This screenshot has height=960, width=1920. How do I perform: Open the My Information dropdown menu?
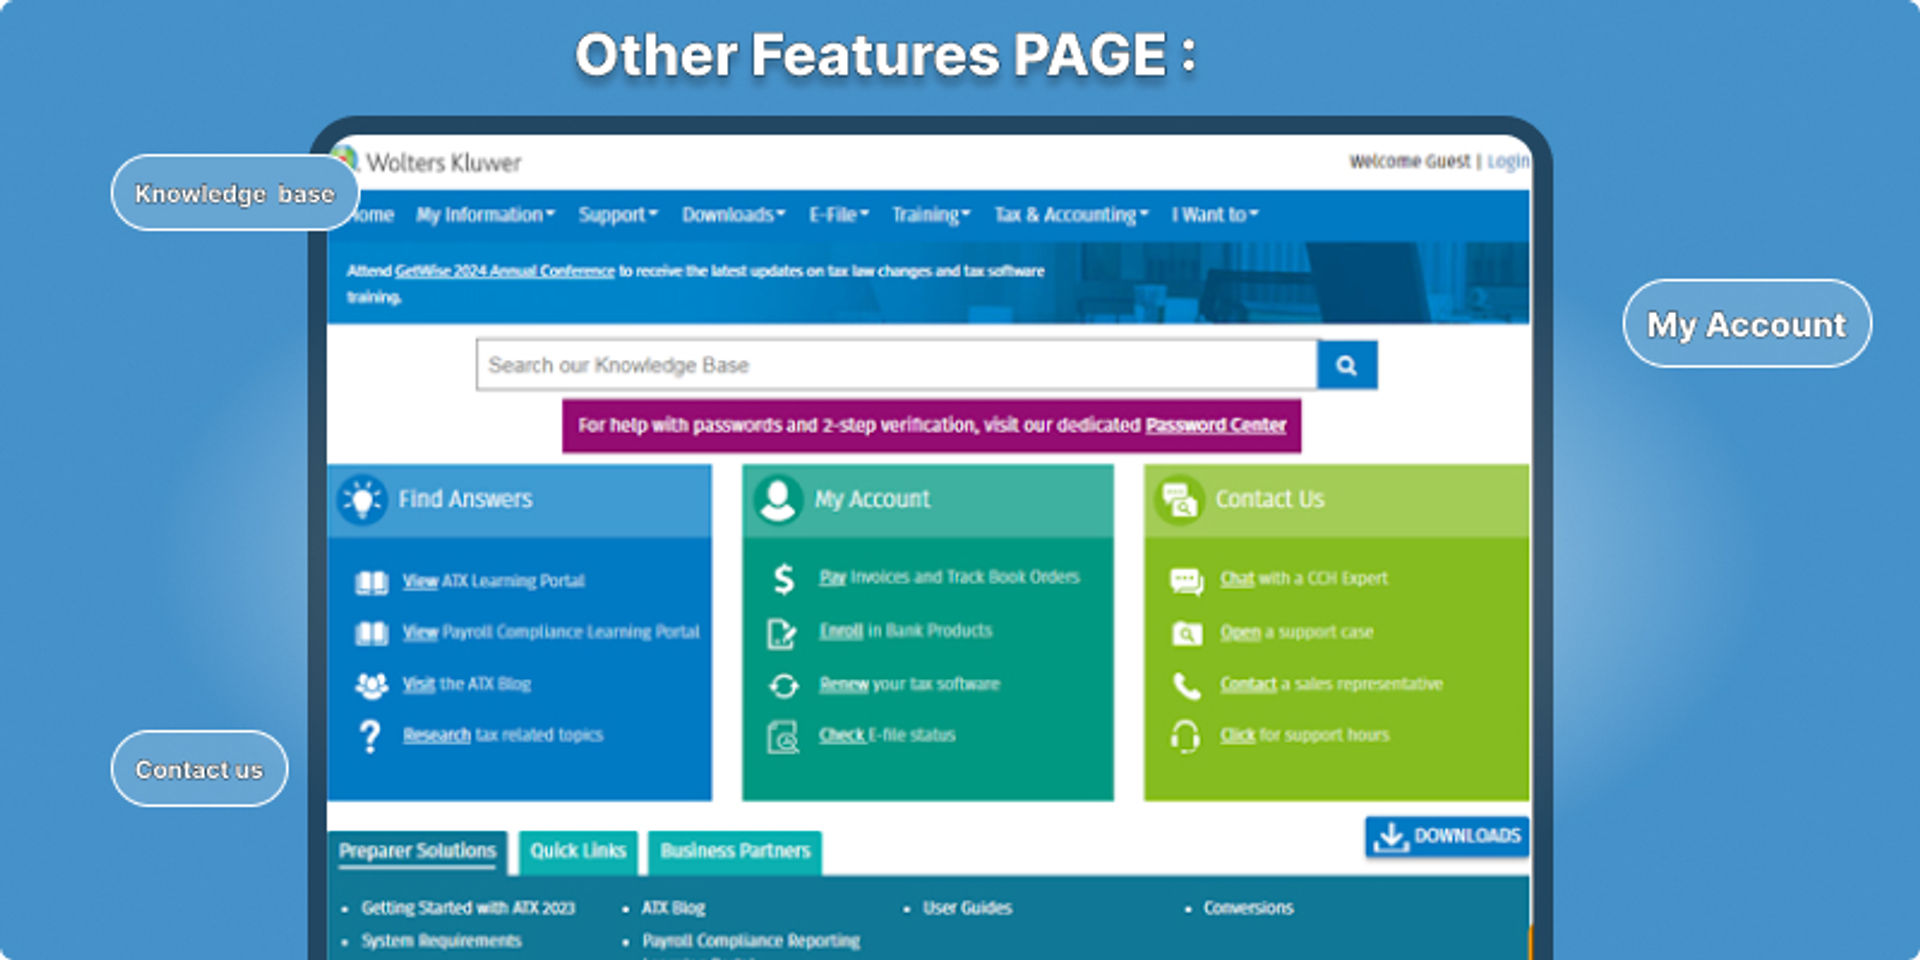(x=485, y=215)
